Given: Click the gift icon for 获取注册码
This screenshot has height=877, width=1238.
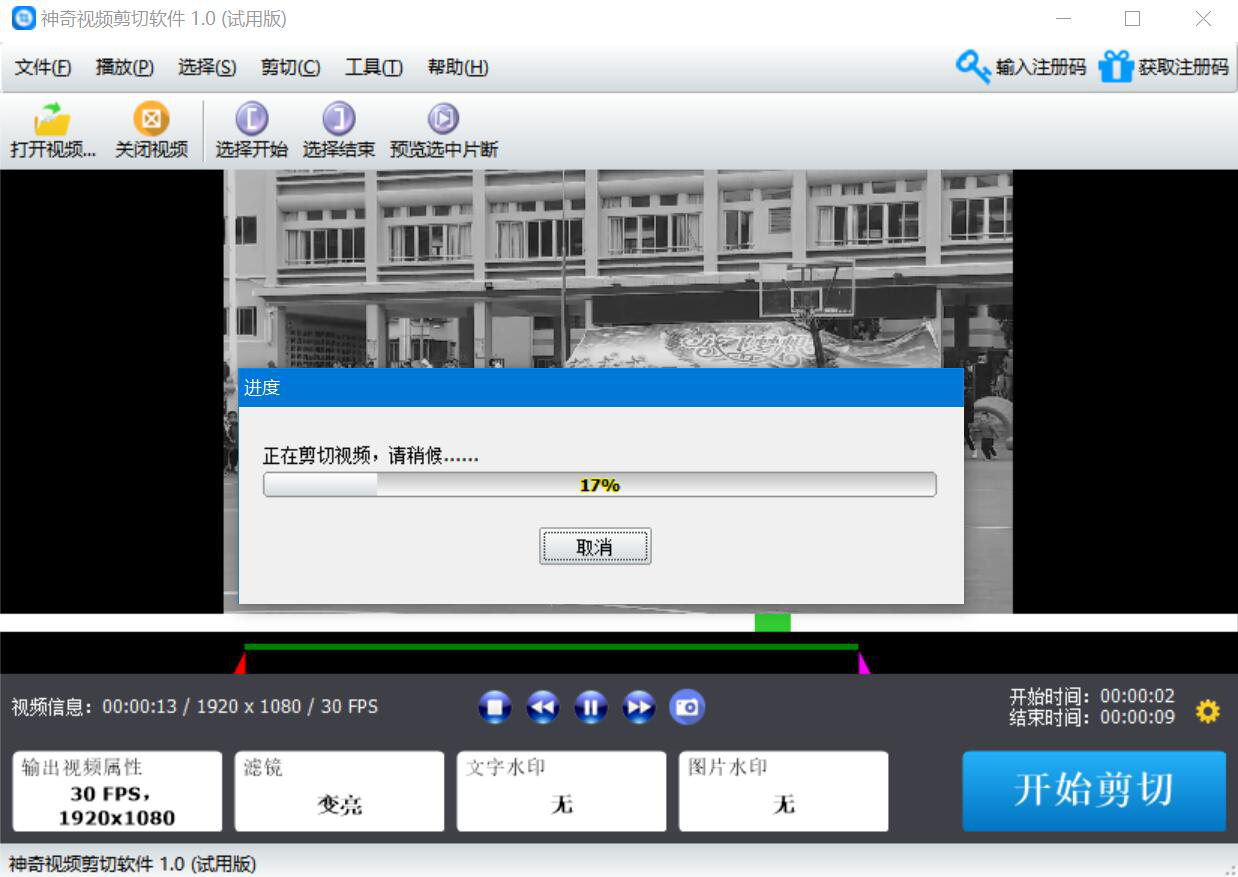Looking at the screenshot, I should (x=1115, y=67).
